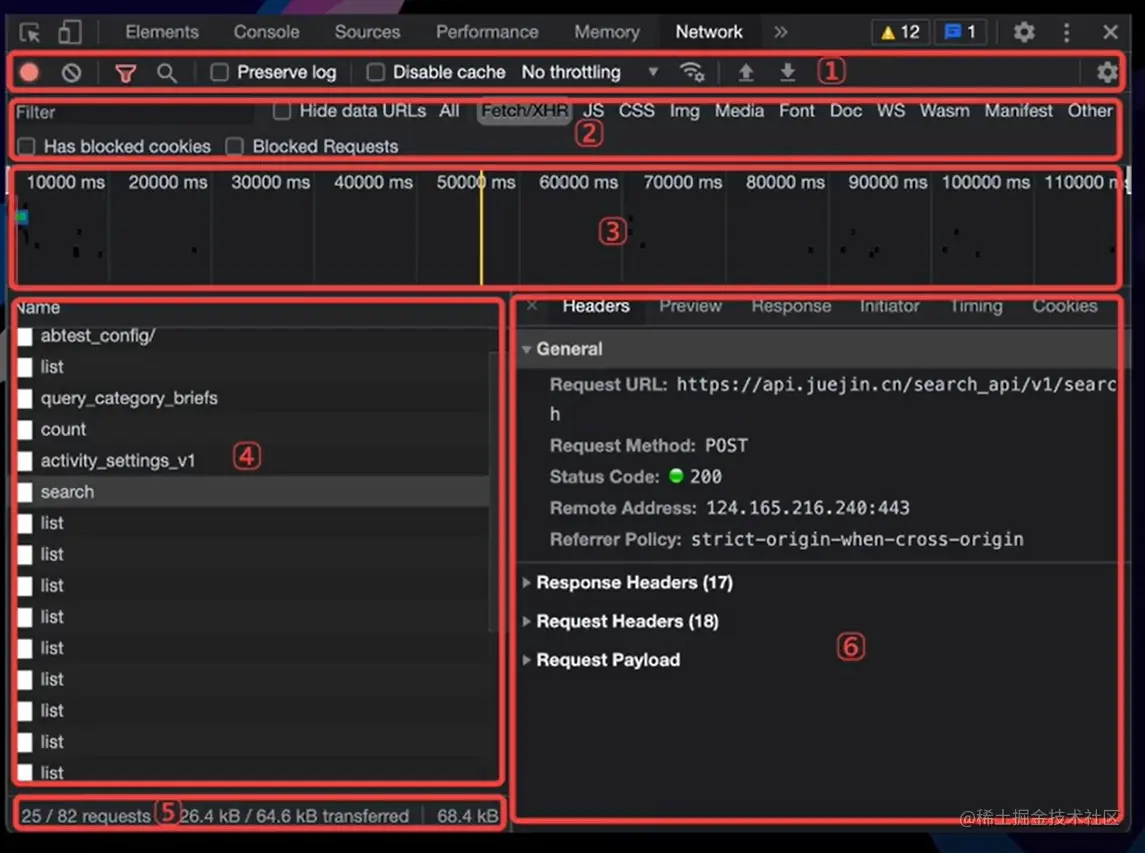Switch to the Performance tab
The image size is (1145, 853).
pyautogui.click(x=487, y=32)
